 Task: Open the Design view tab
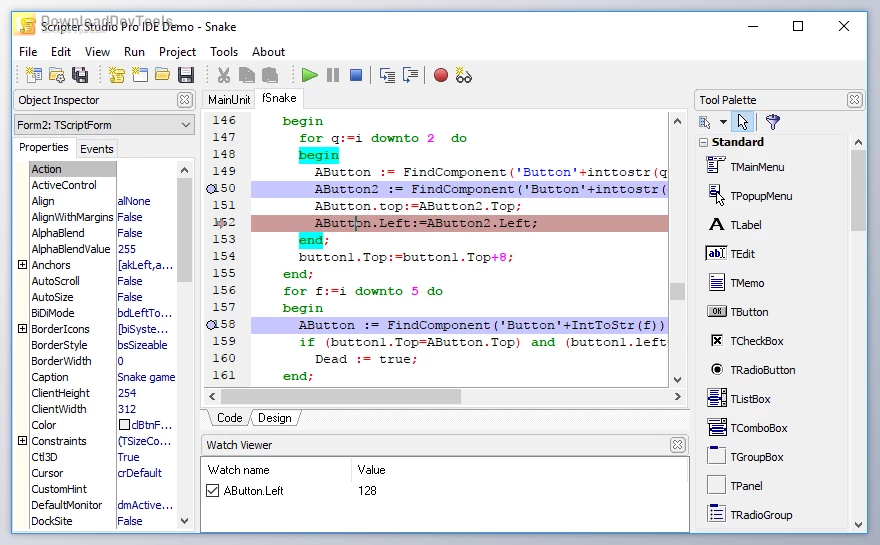pyautogui.click(x=274, y=418)
